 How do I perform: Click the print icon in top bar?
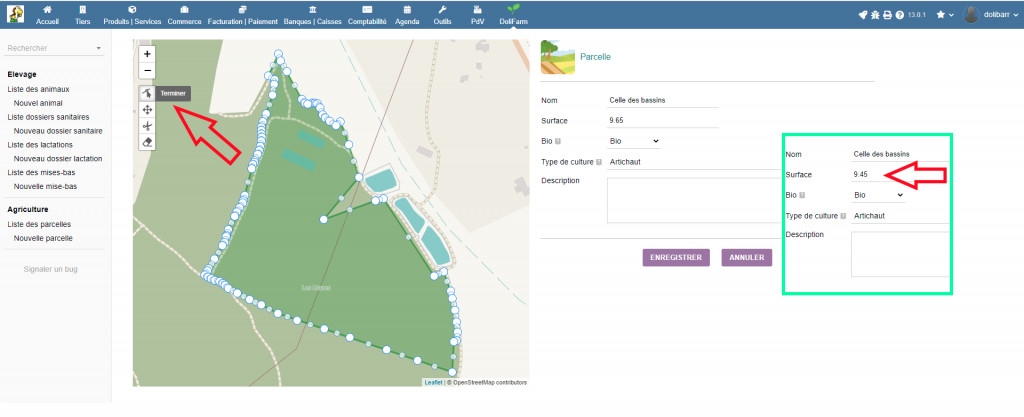pos(887,15)
